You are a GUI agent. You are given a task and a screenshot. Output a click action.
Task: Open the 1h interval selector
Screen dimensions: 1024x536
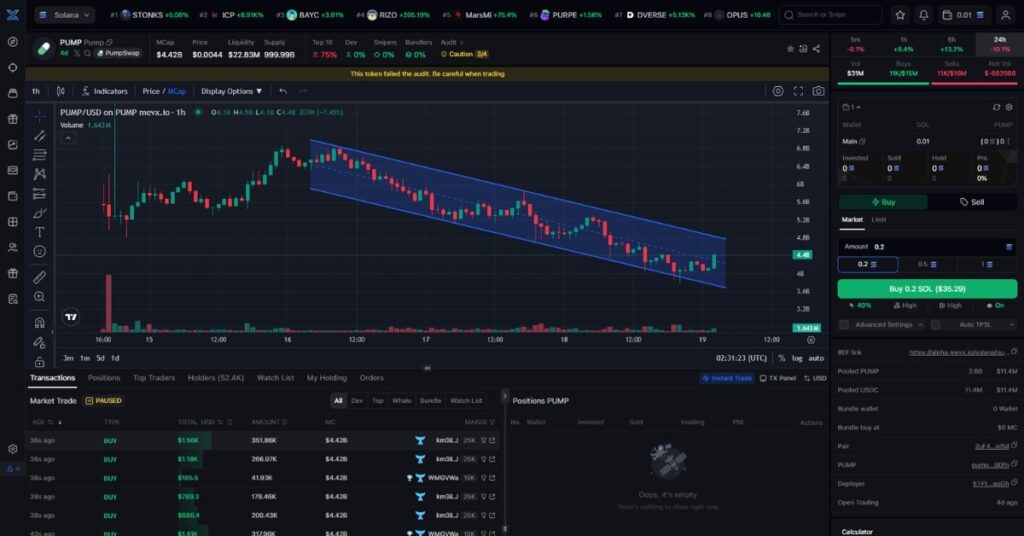[x=36, y=91]
